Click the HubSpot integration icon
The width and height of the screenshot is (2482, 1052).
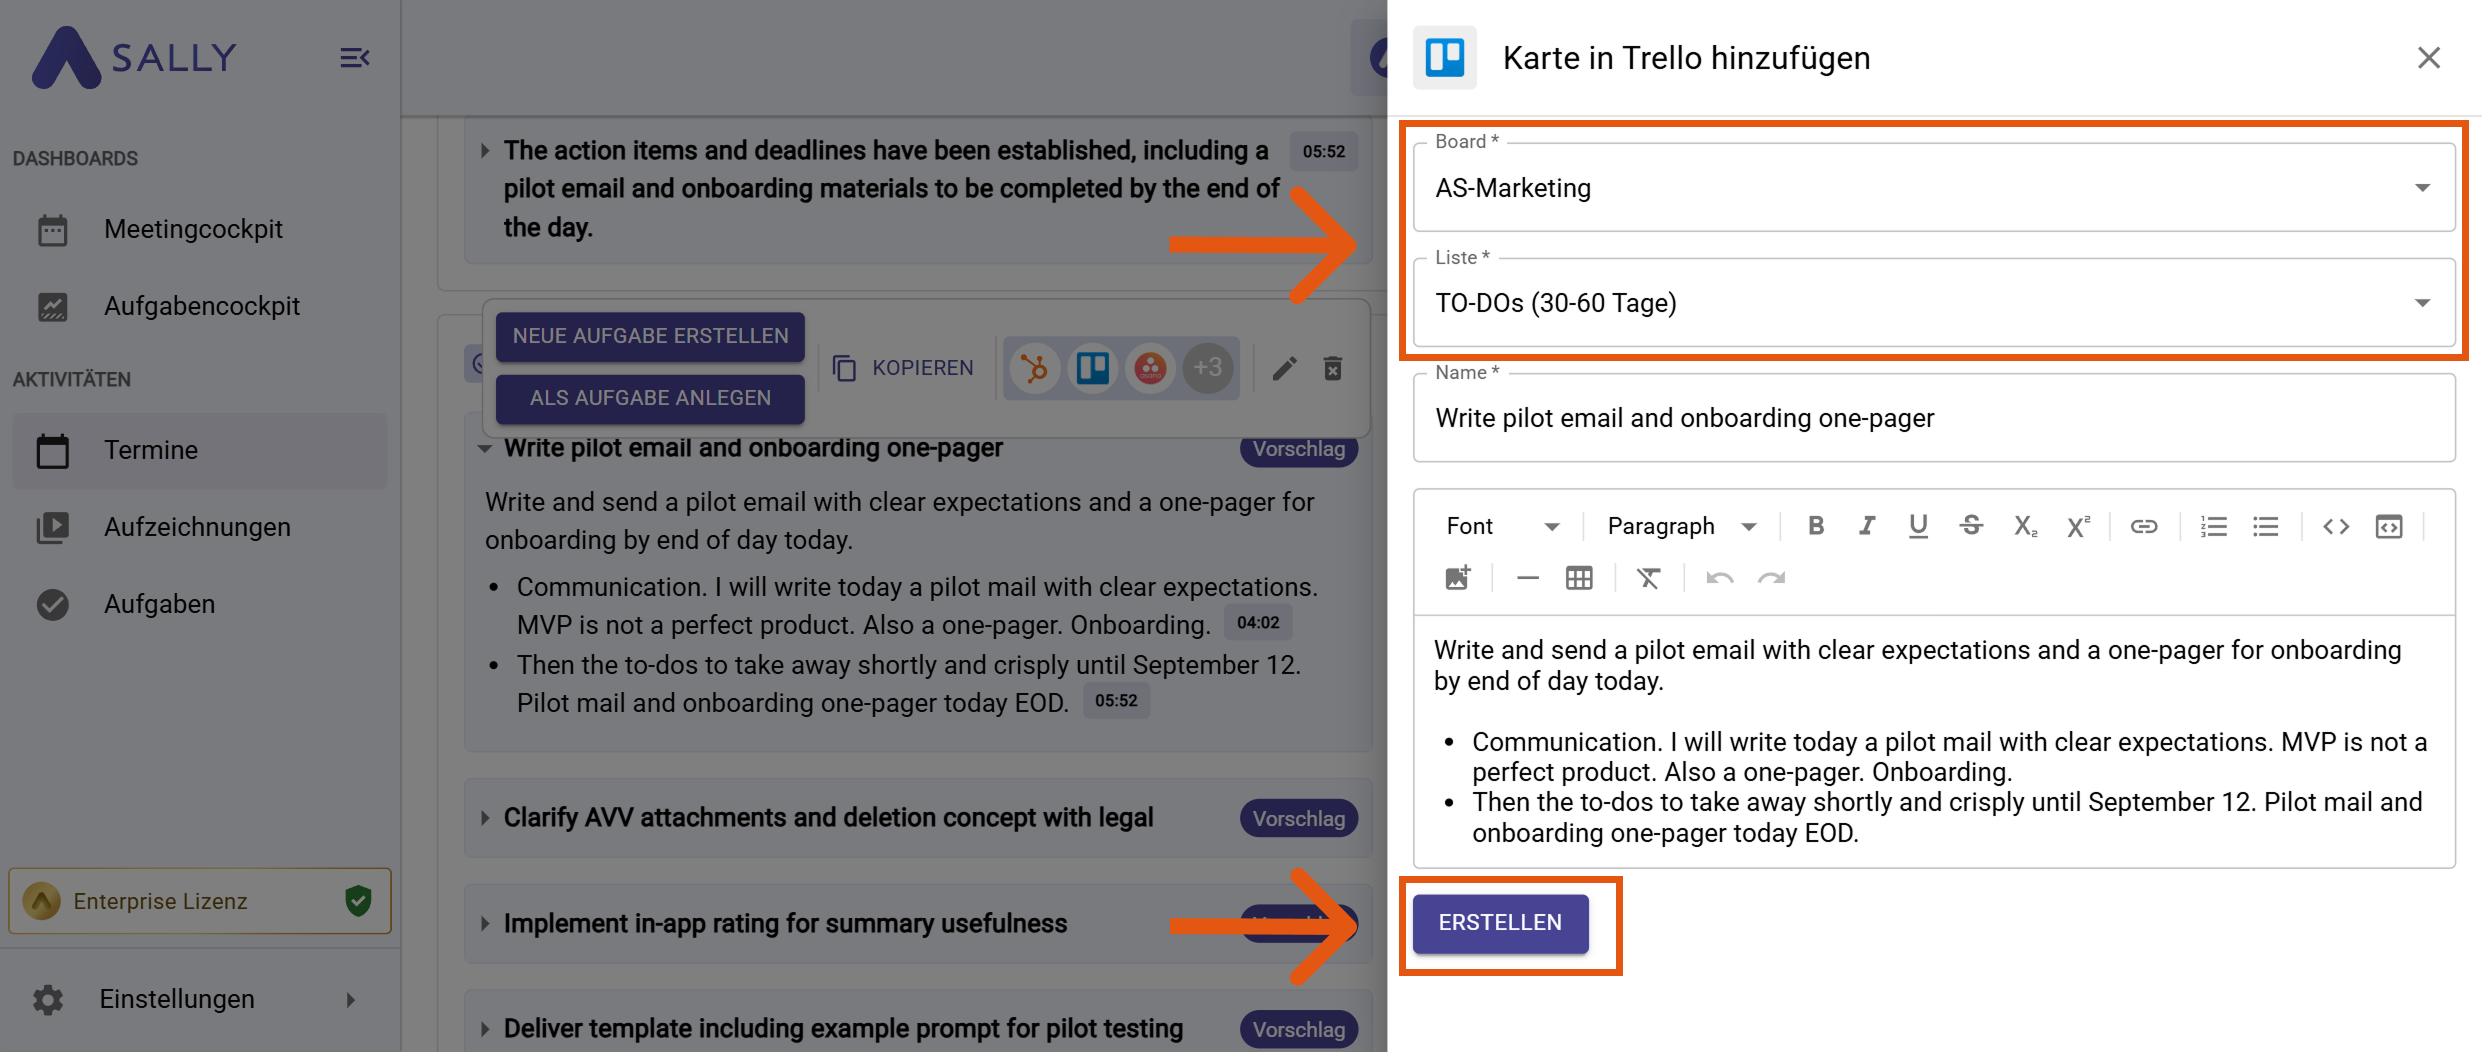point(1034,368)
